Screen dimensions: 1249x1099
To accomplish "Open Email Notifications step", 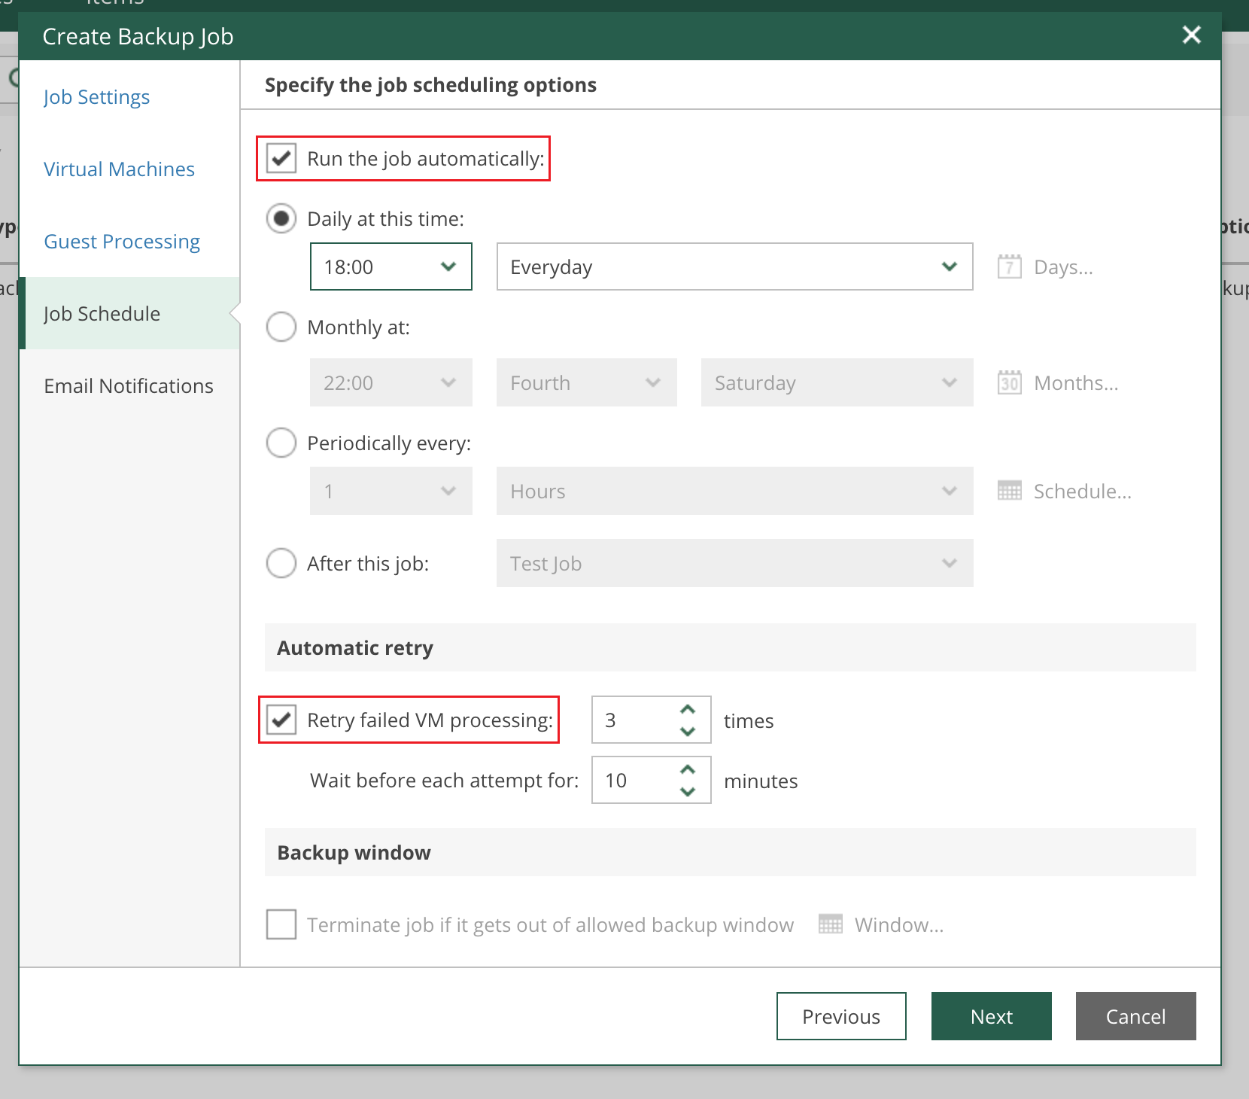I will pyautogui.click(x=129, y=386).
